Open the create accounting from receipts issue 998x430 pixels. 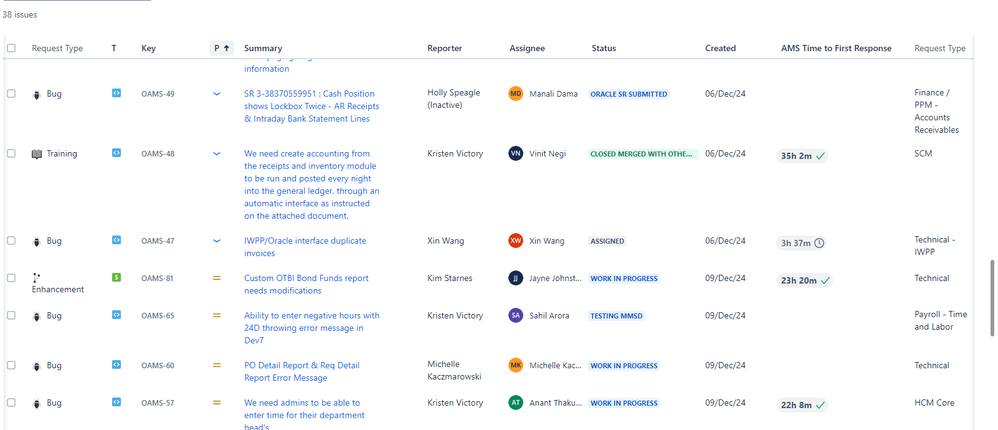(312, 184)
